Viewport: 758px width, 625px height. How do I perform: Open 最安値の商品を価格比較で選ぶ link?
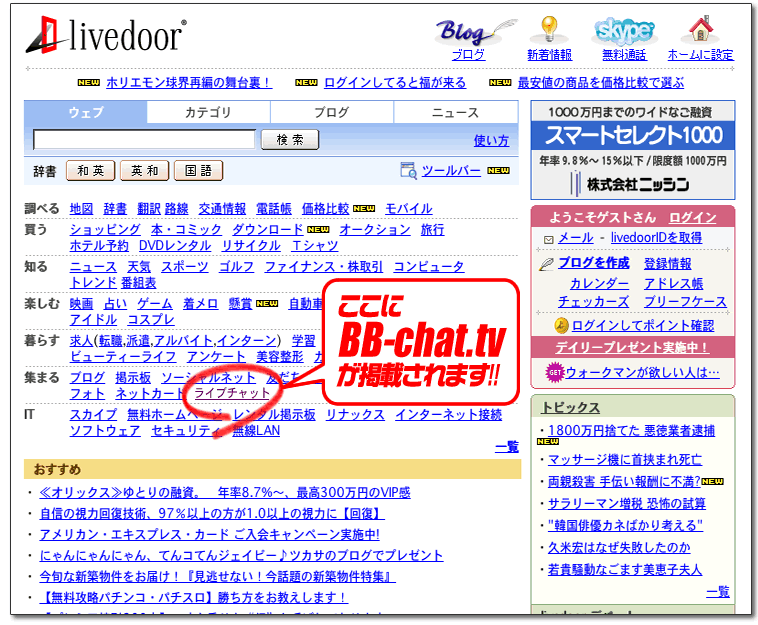601,83
